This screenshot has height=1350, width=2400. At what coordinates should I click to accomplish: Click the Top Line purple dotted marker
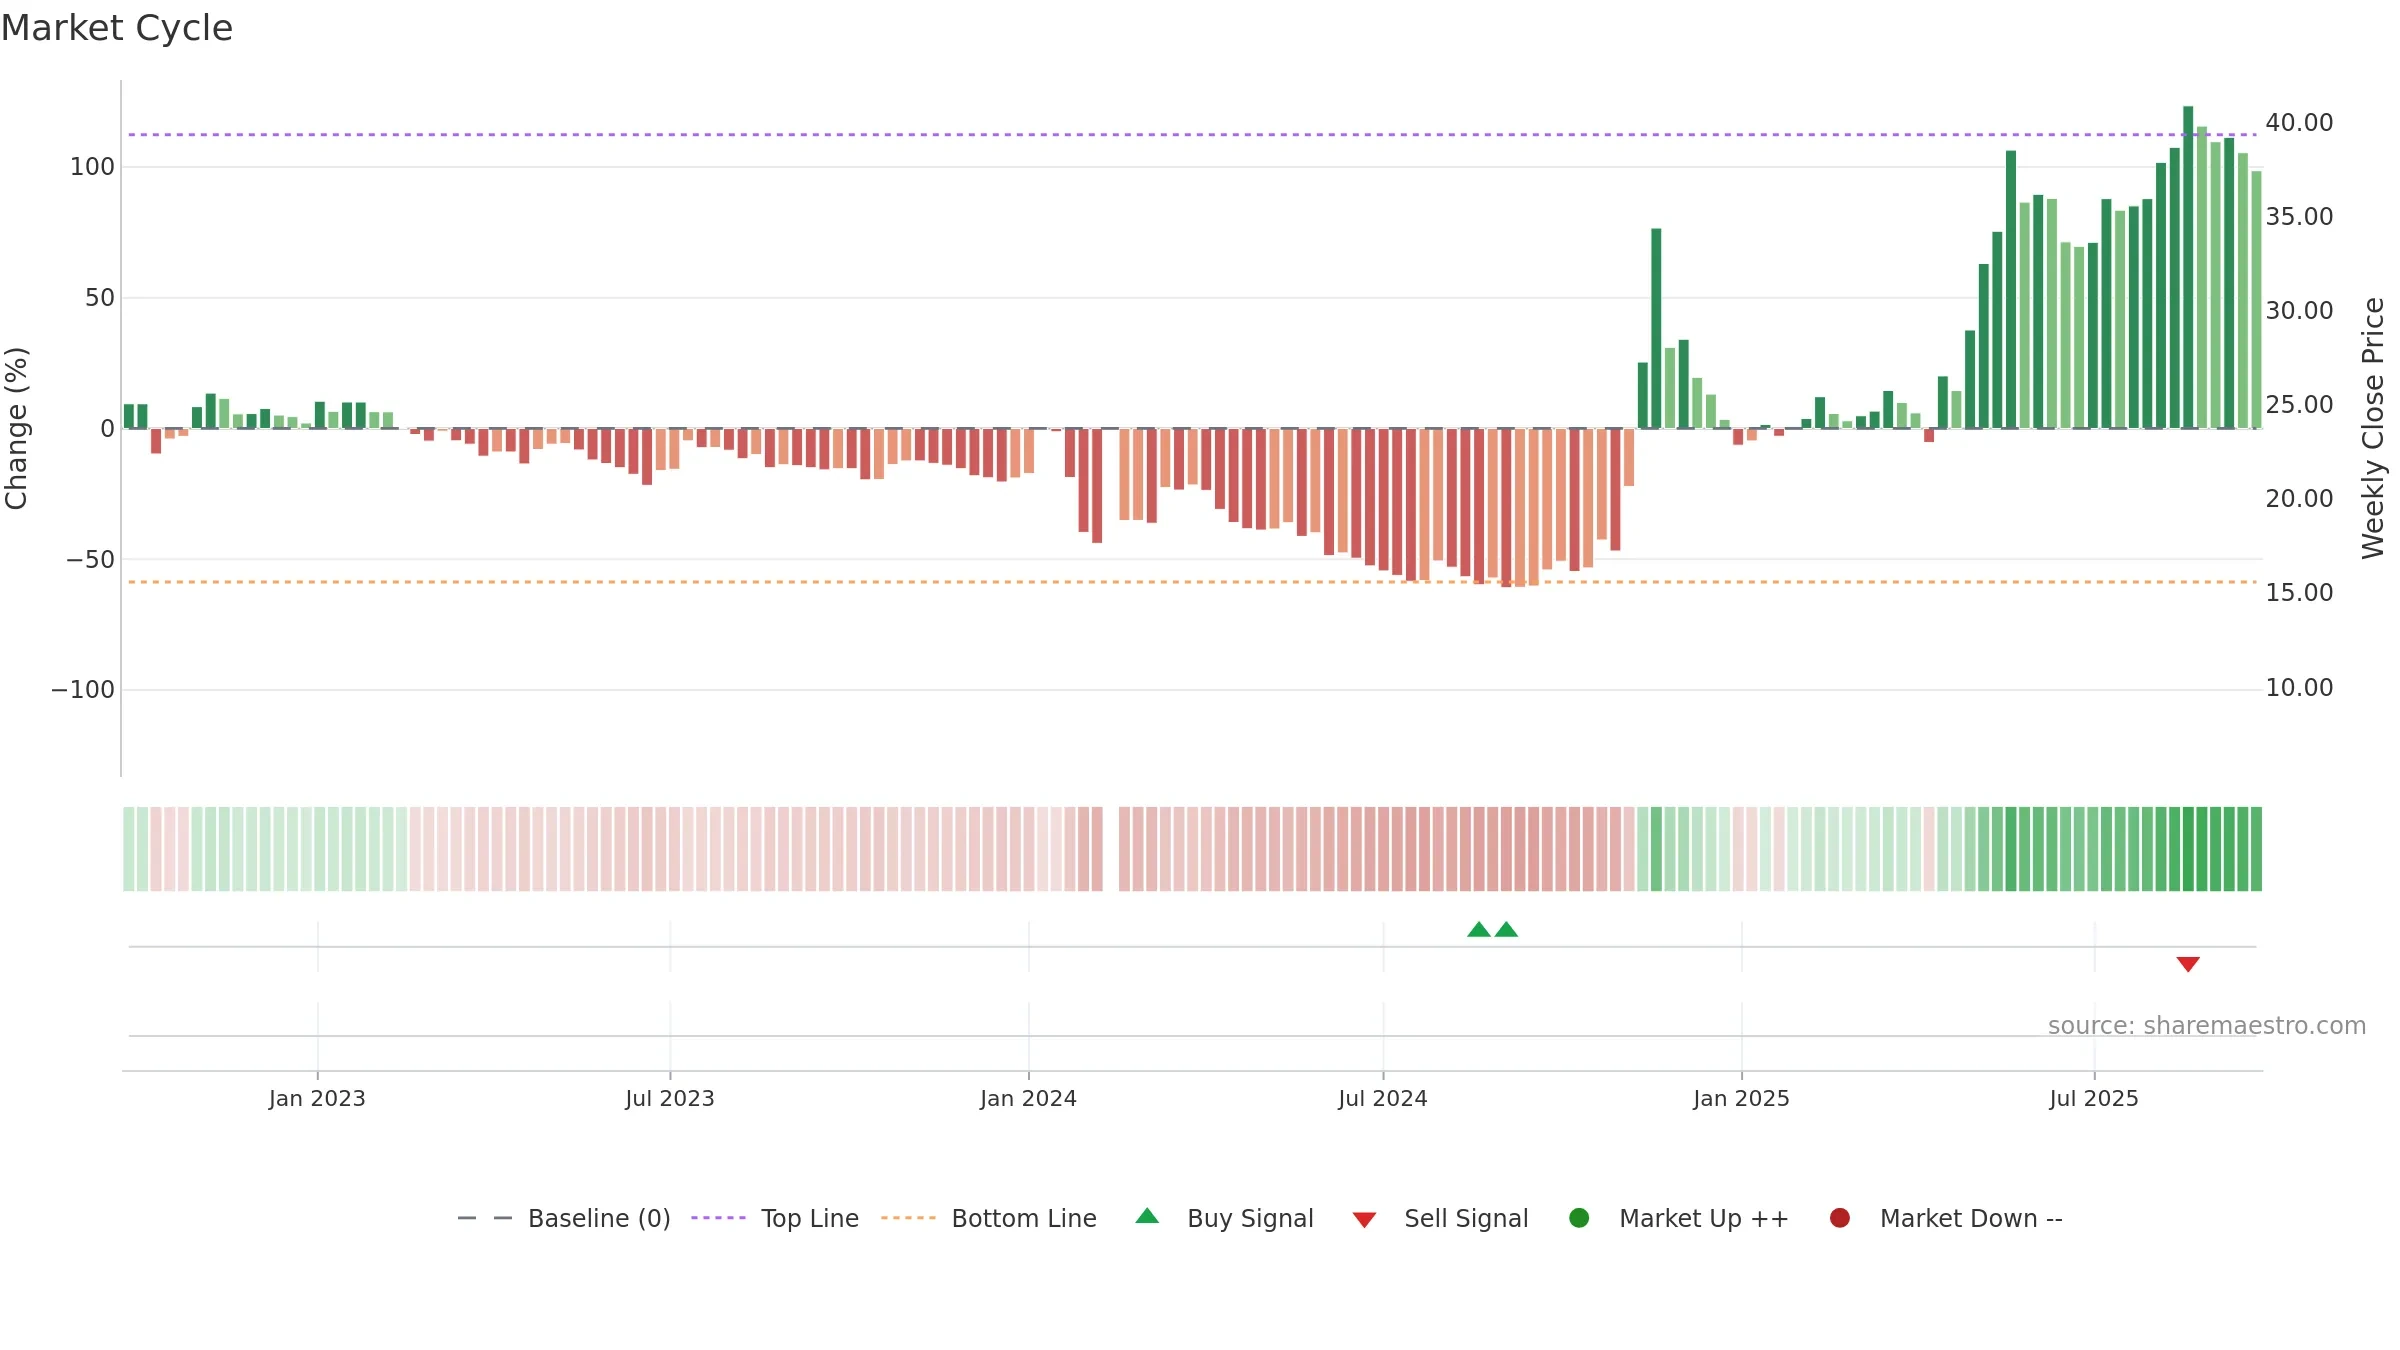point(718,1218)
